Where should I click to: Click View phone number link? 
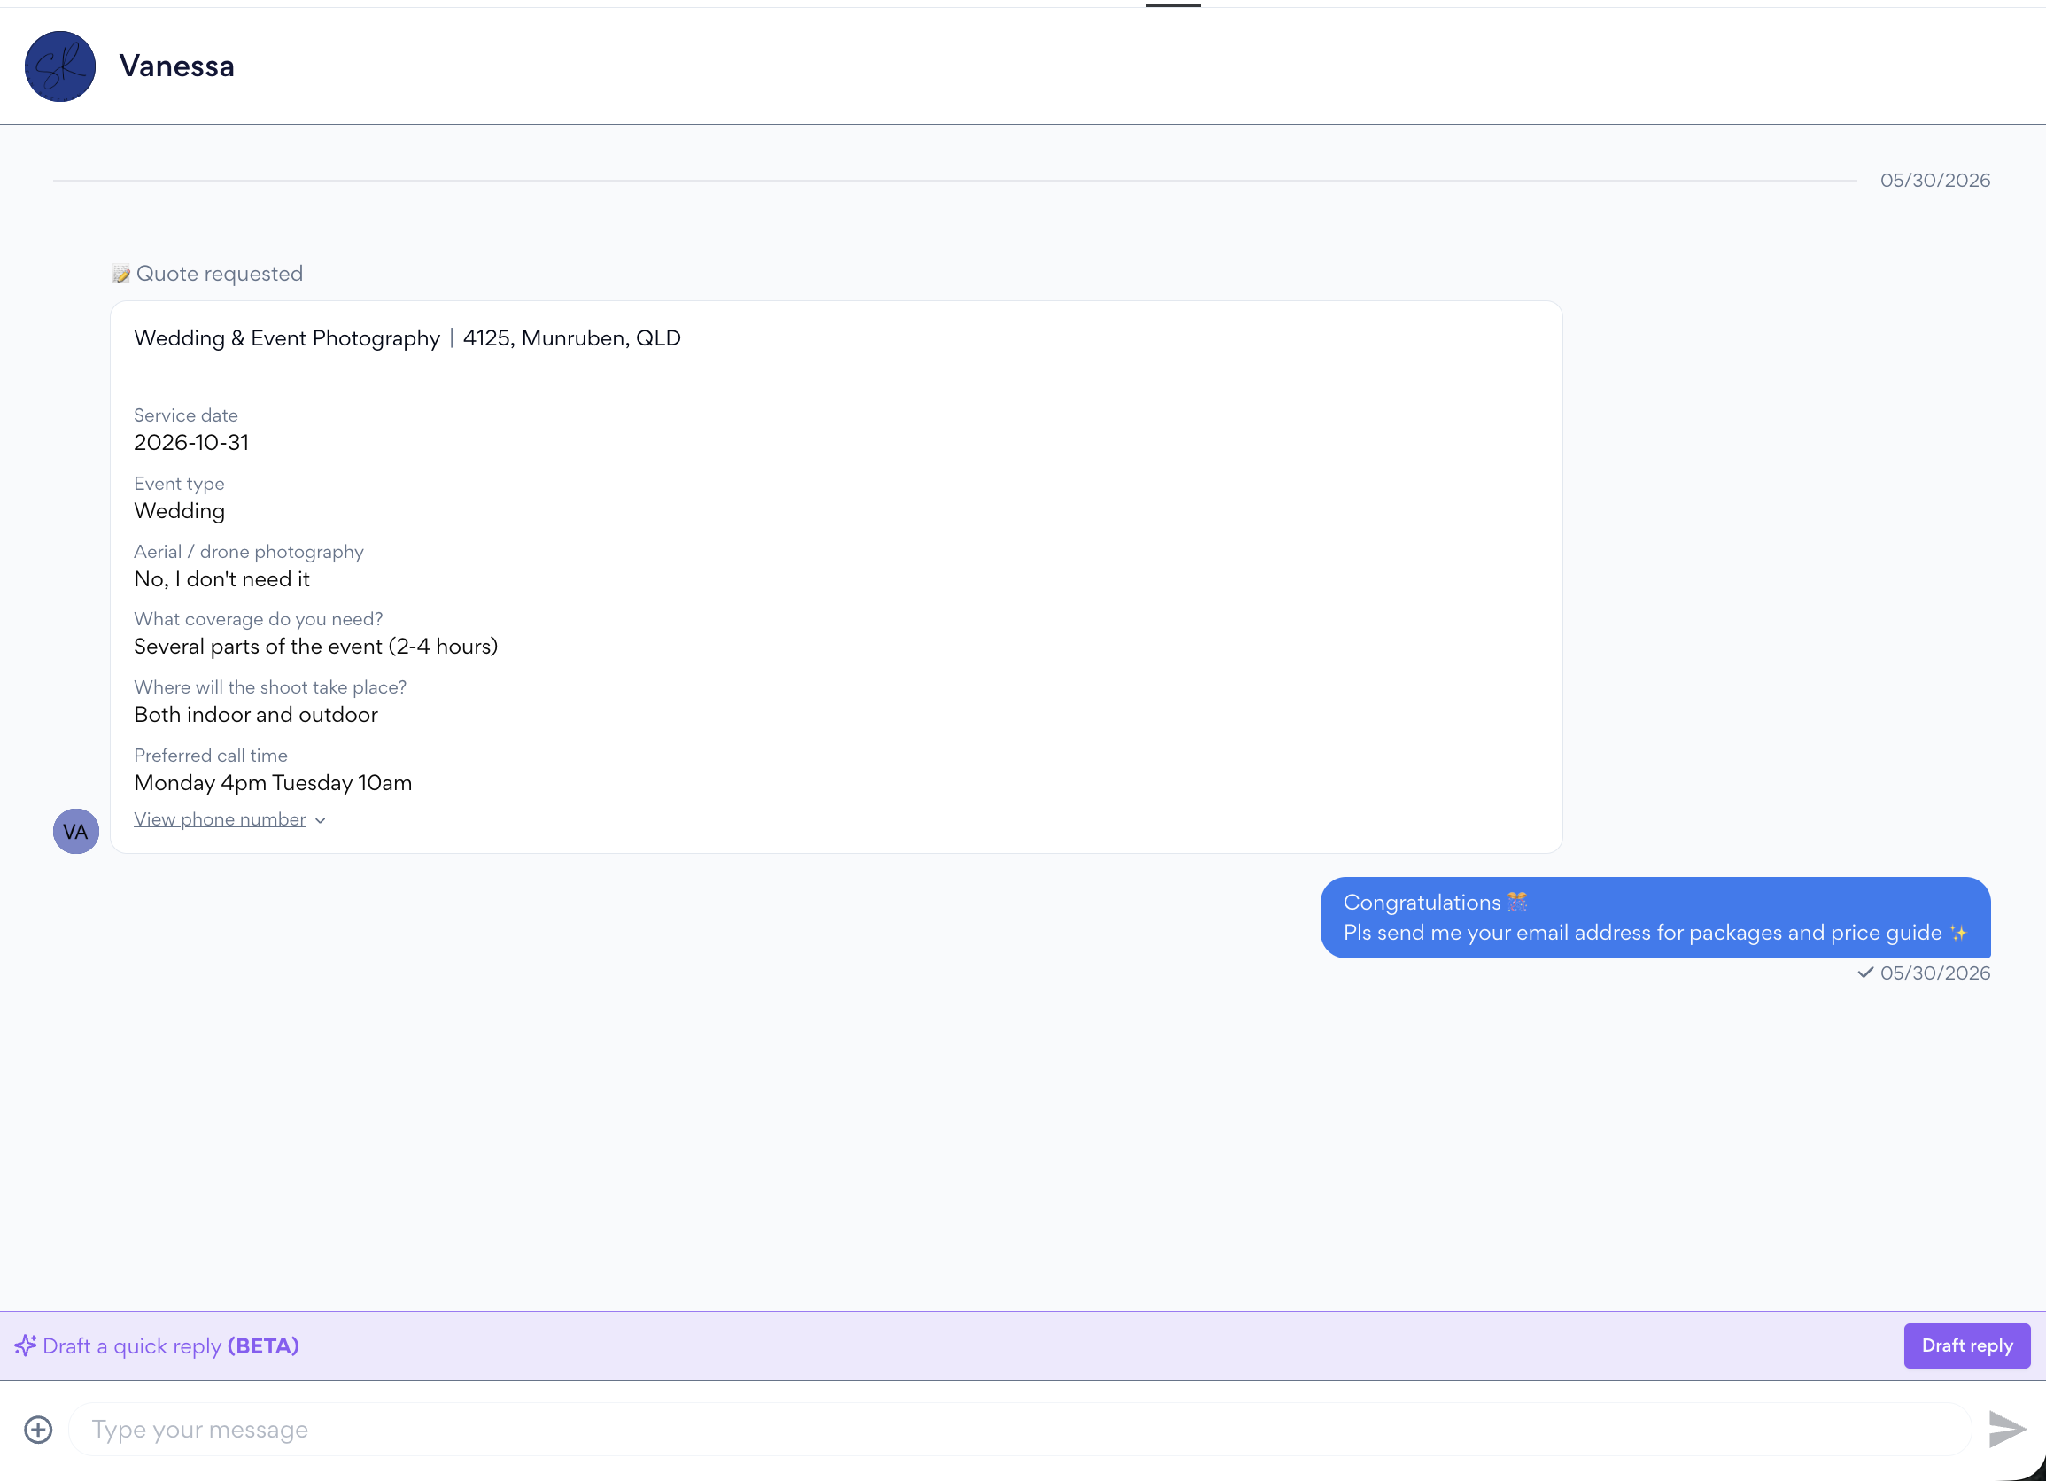coord(220,819)
